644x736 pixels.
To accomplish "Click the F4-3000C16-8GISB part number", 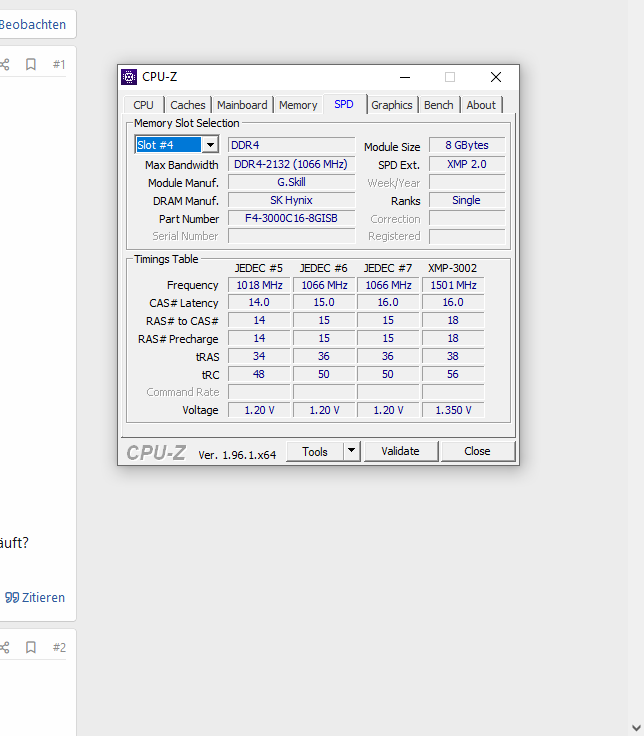I will point(291,218).
